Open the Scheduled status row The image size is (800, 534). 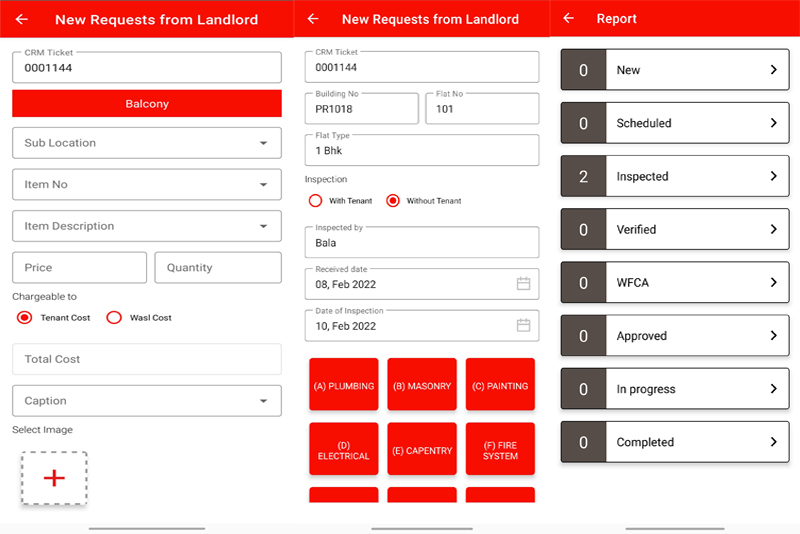point(675,123)
